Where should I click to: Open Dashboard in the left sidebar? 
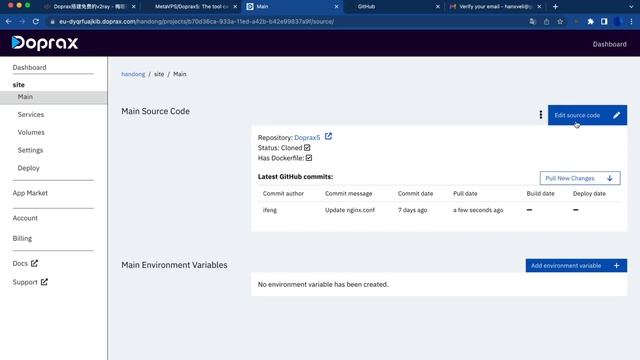click(x=29, y=67)
